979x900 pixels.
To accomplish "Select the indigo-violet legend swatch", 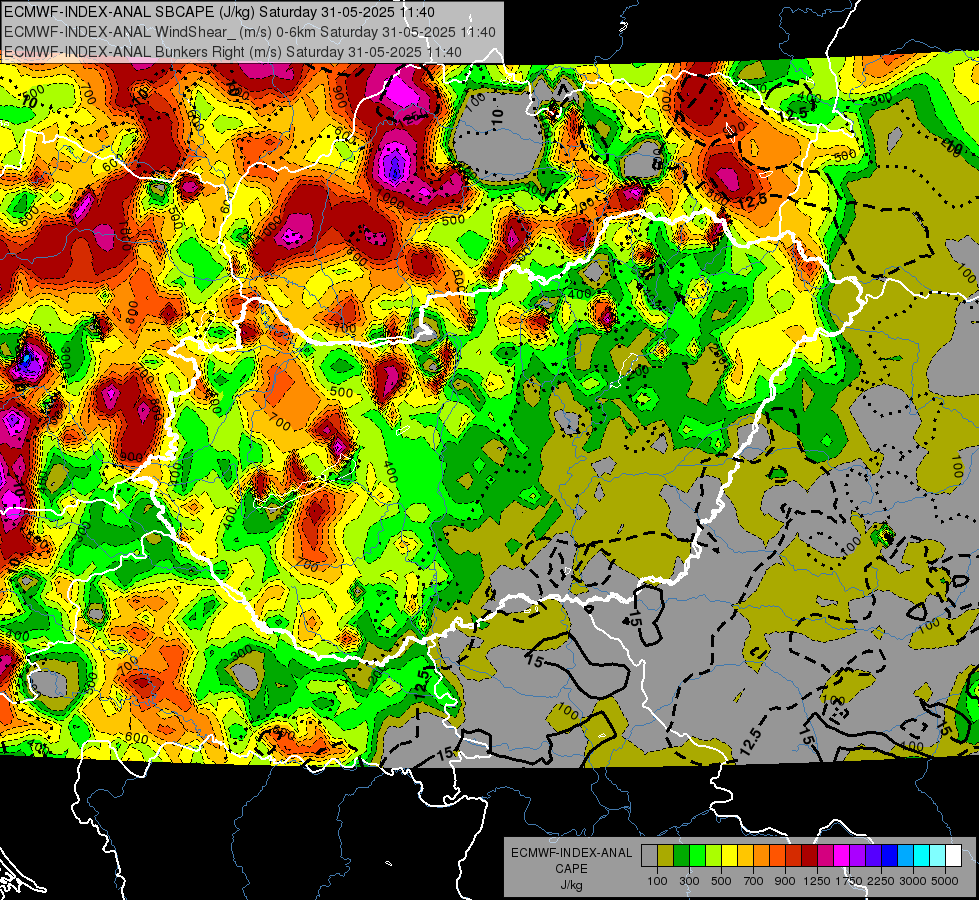I will [873, 856].
